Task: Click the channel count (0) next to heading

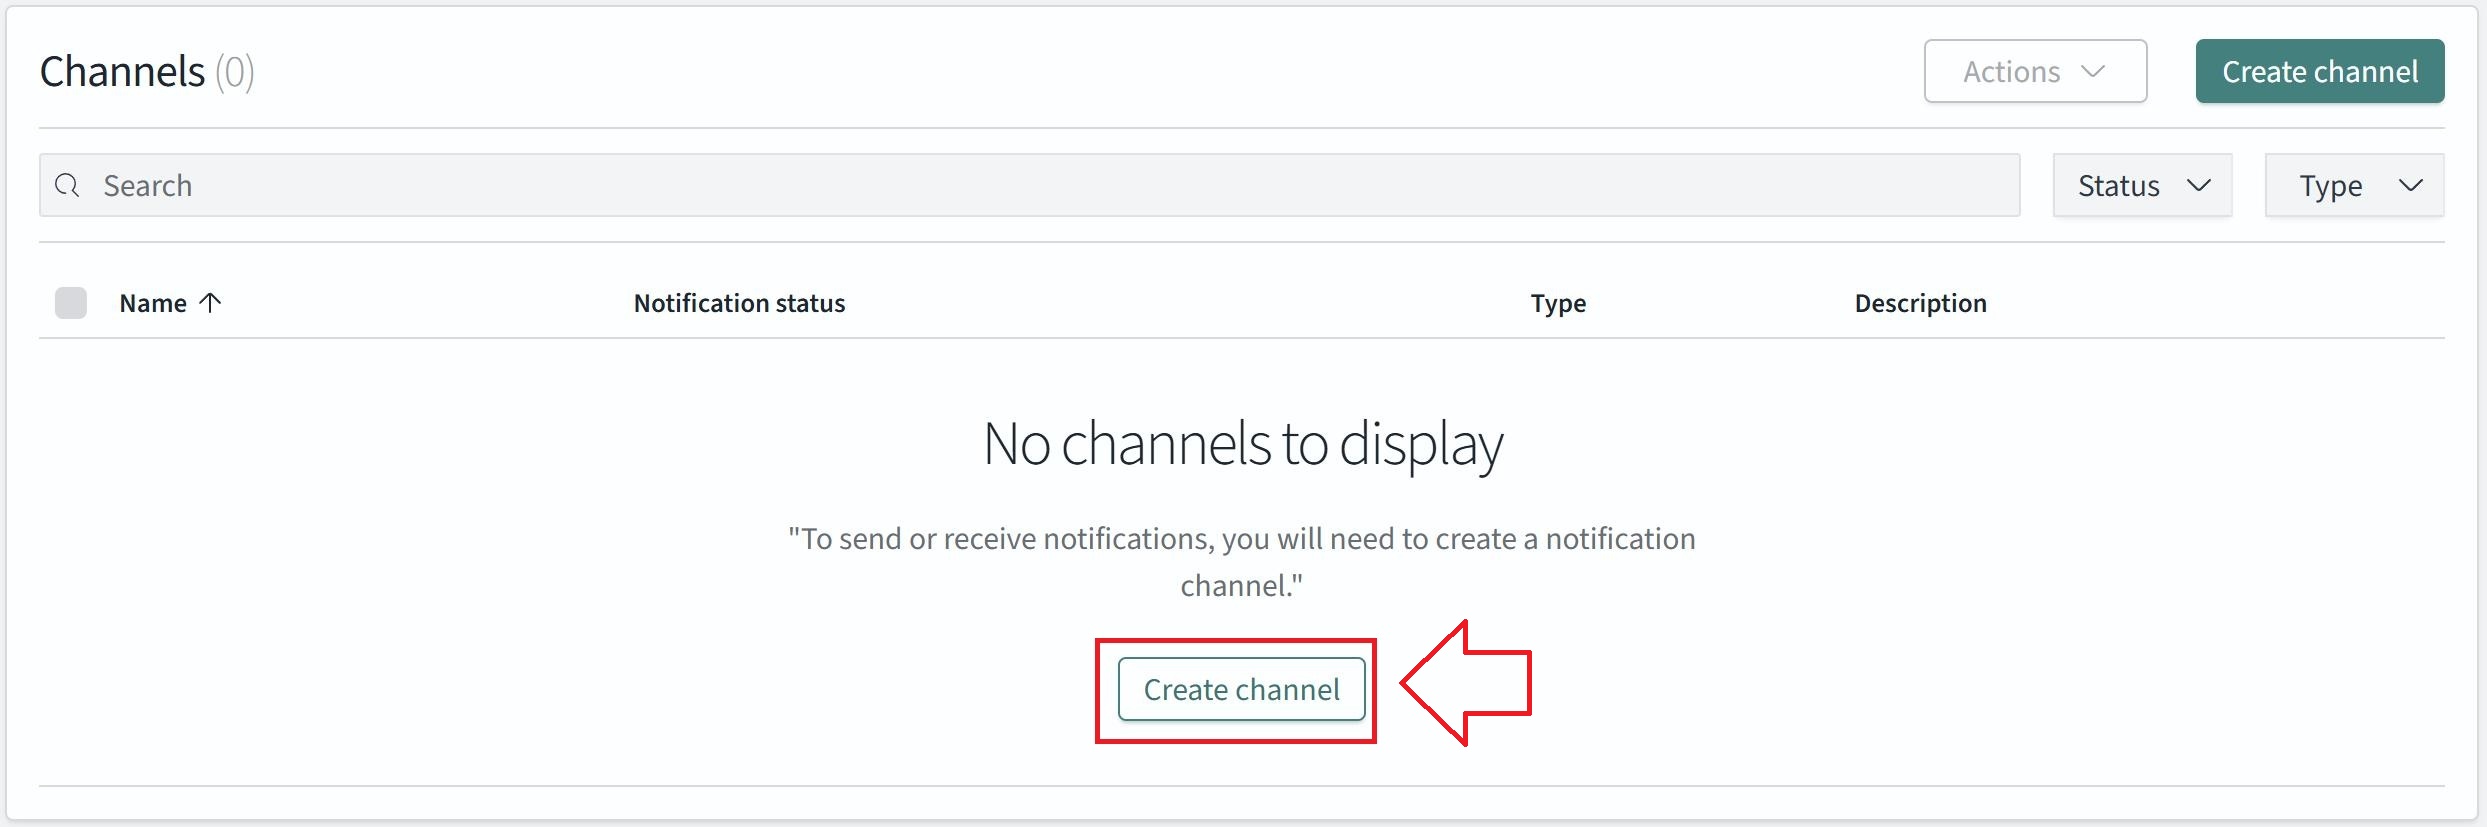Action: [235, 72]
